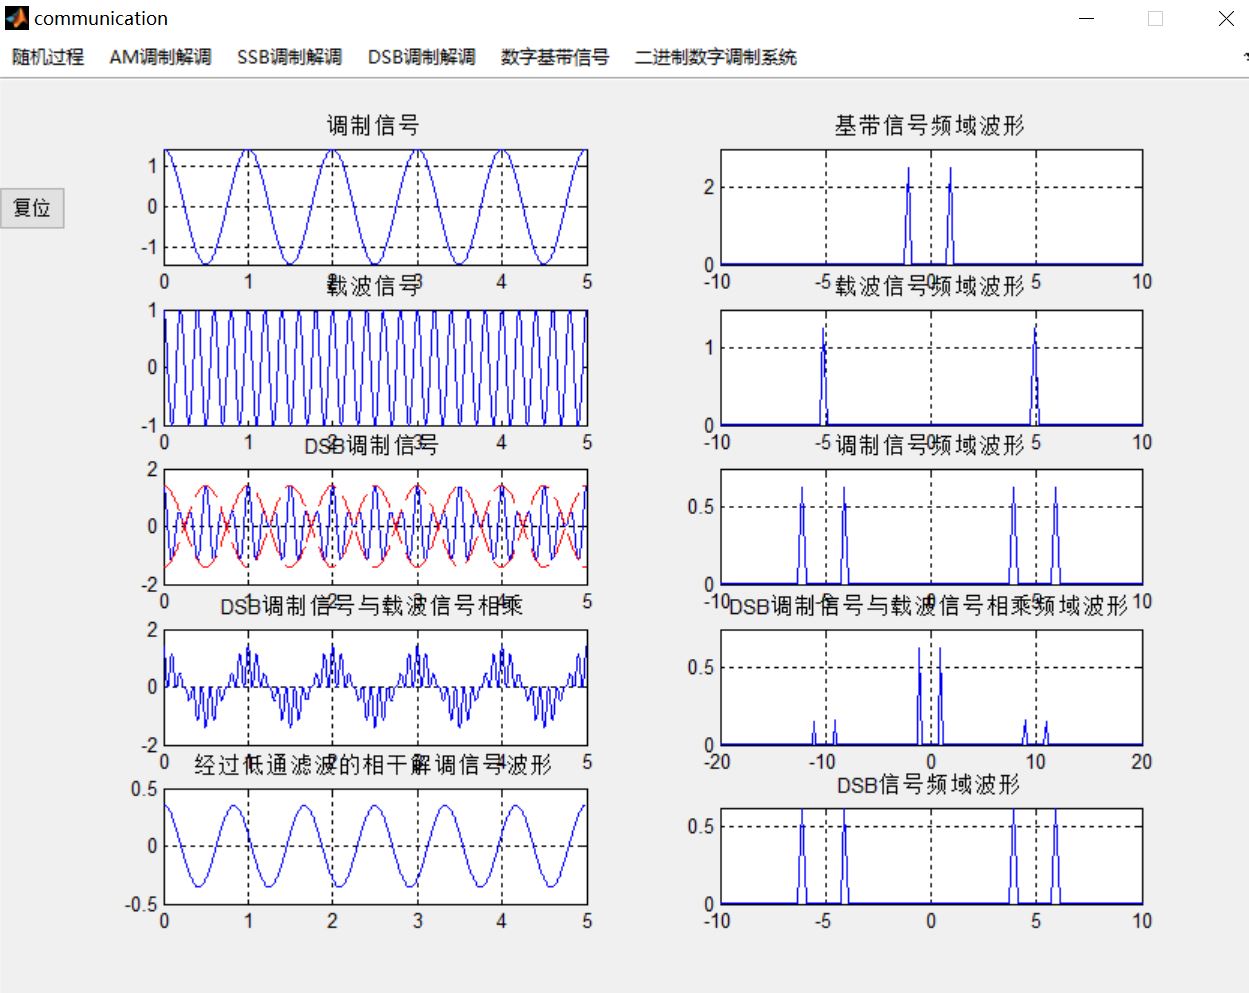Click the communication window title text
This screenshot has height=993, width=1249.
pyautogui.click(x=101, y=18)
